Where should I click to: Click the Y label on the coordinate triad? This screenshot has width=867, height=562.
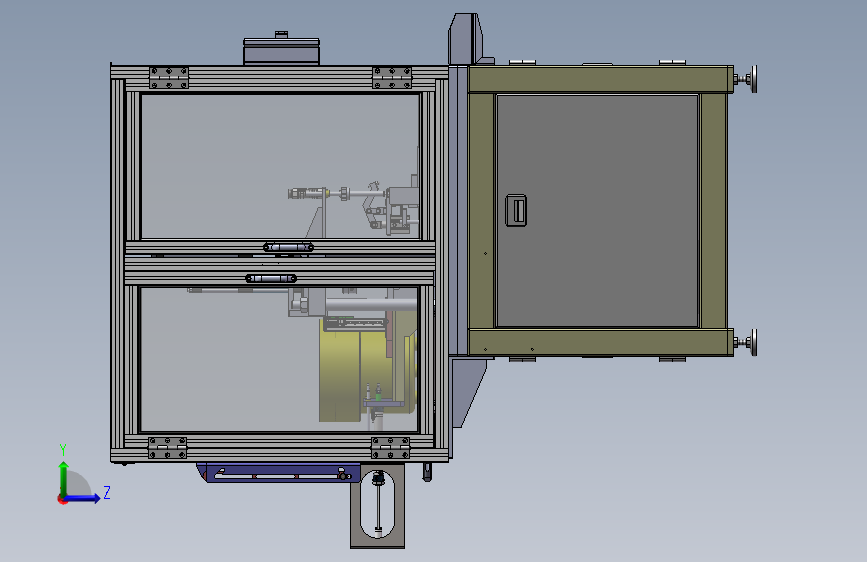click(63, 450)
